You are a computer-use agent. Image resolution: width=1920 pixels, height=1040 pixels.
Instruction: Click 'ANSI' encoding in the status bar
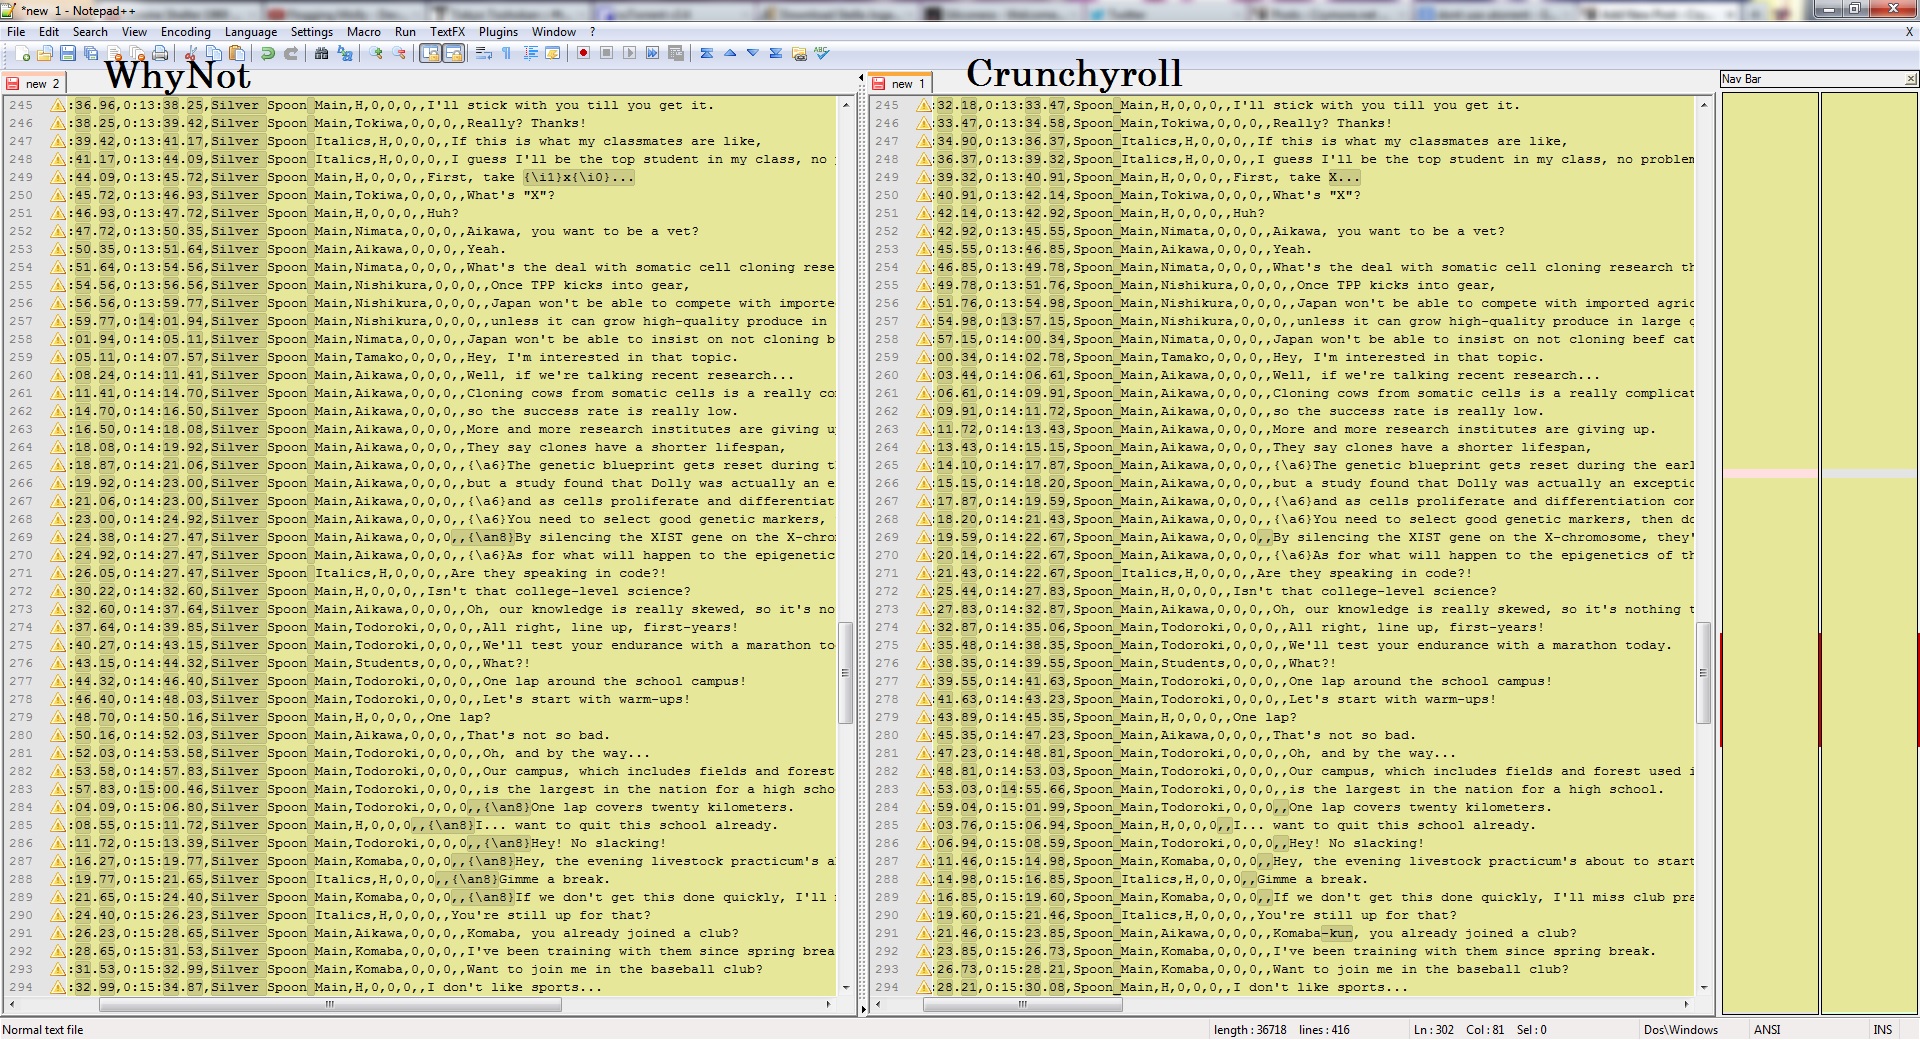click(x=1767, y=1029)
